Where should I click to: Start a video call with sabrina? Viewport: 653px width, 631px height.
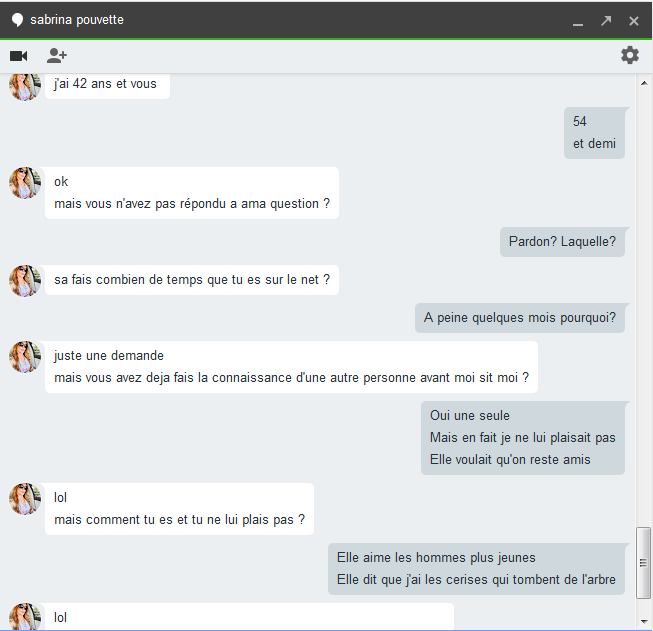coord(19,56)
